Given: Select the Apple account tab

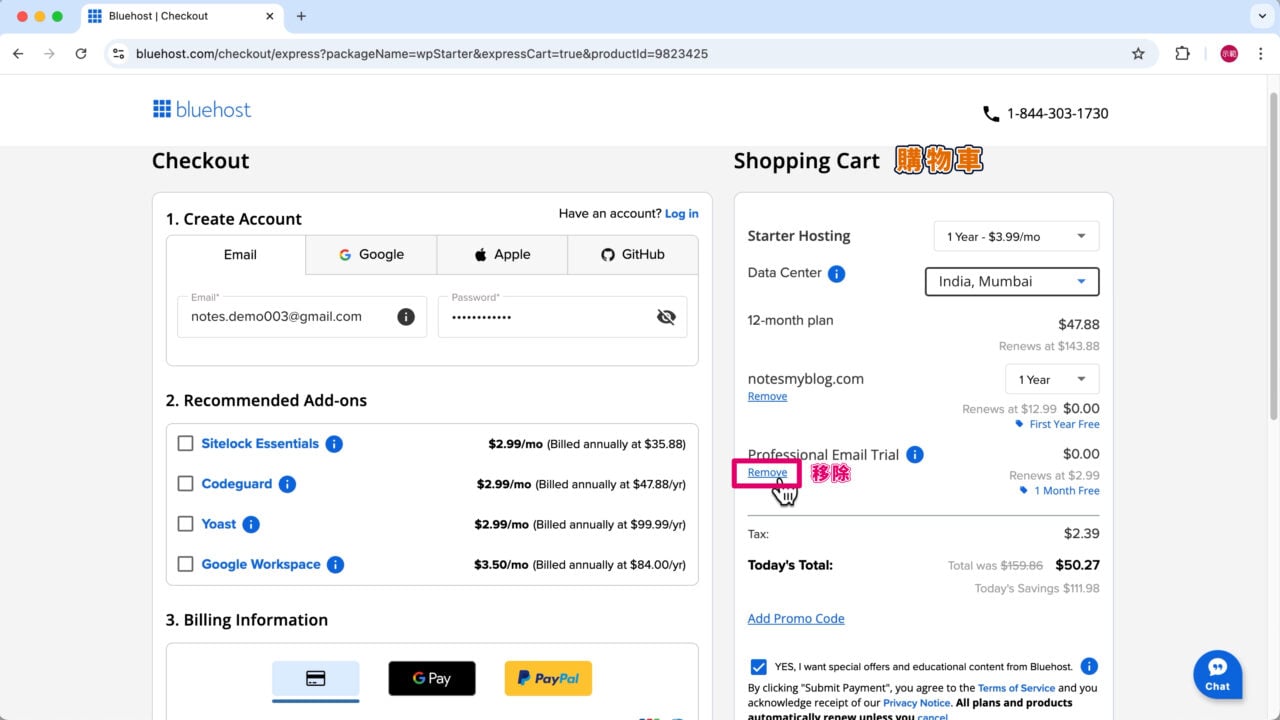Looking at the screenshot, I should (502, 254).
